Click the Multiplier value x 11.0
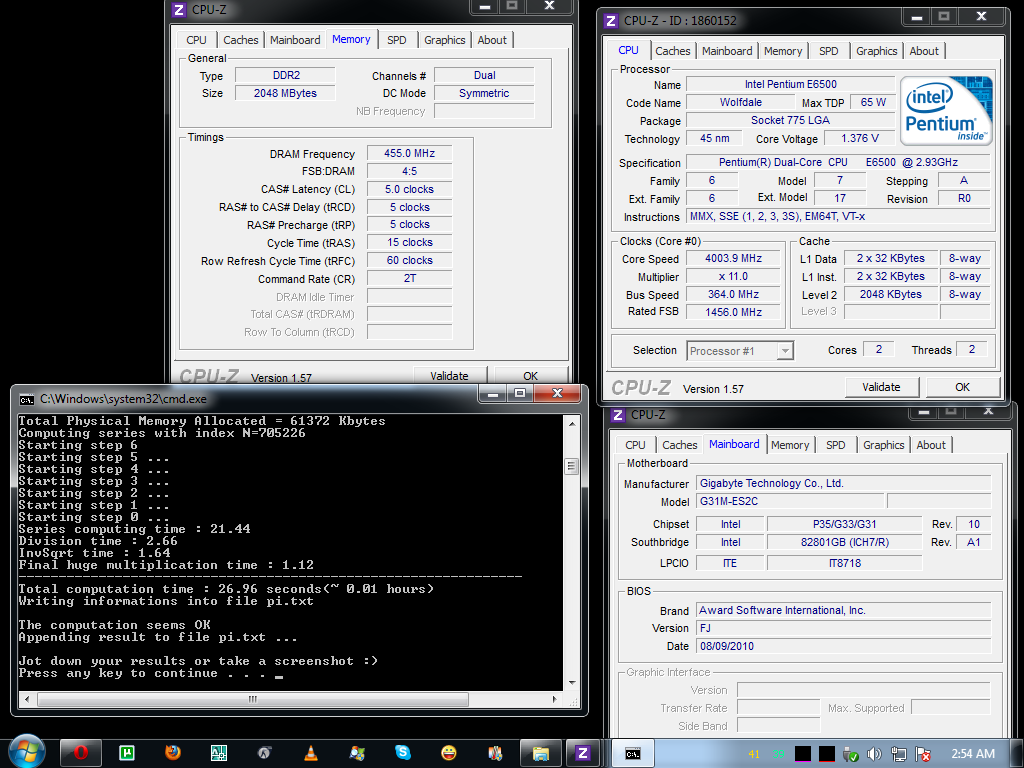1024x768 pixels. [733, 276]
